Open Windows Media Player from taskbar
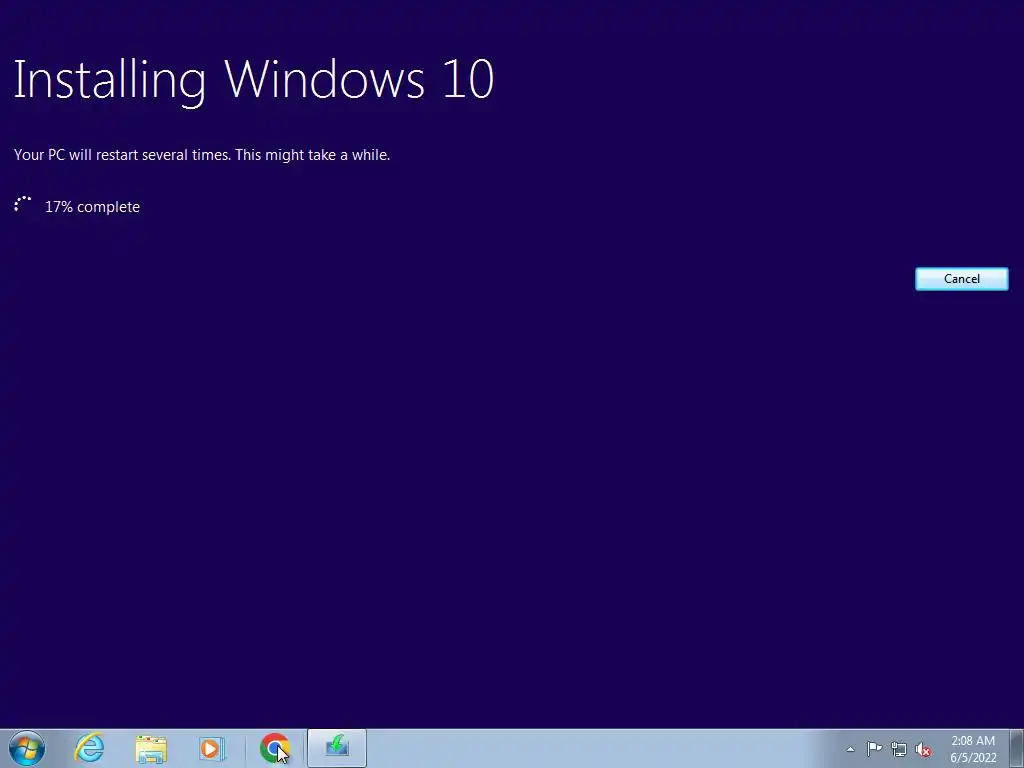This screenshot has width=1024, height=768. (x=212, y=748)
